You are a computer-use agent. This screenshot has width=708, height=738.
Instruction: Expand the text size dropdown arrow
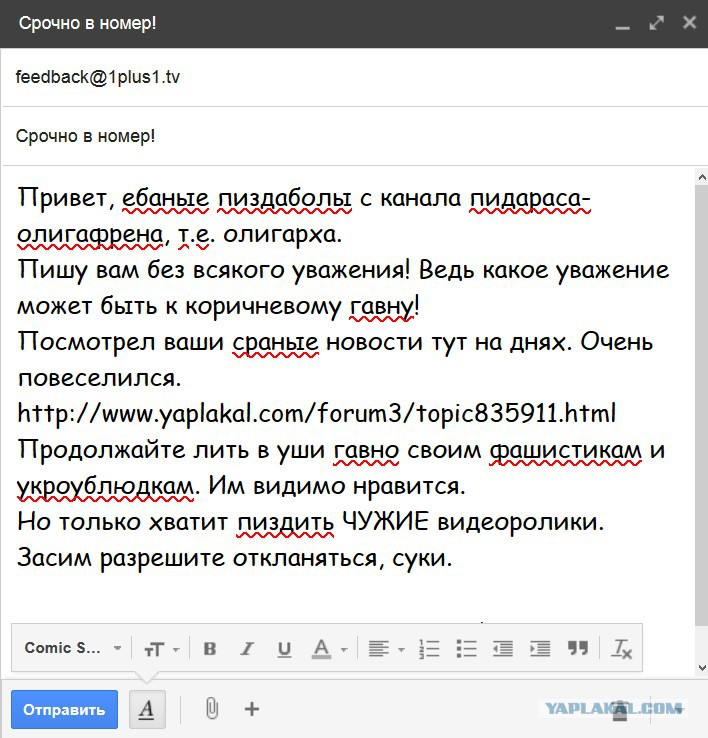click(177, 650)
